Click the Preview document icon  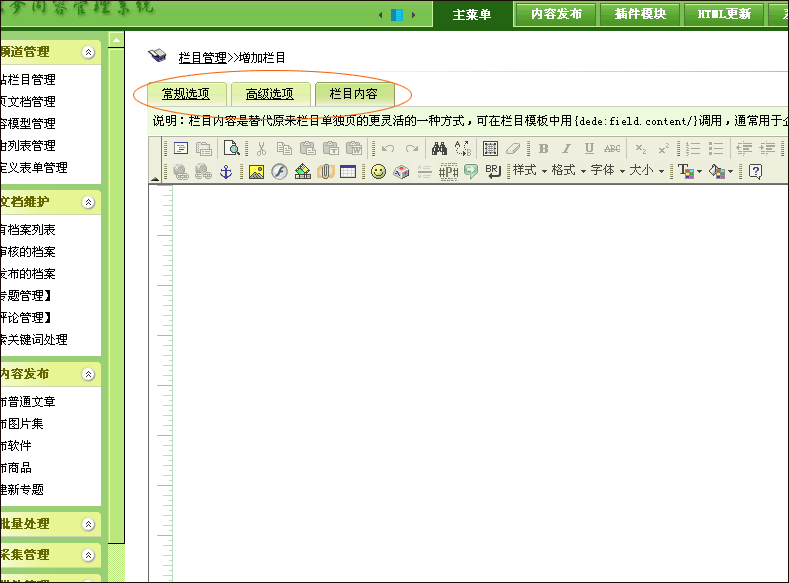click(x=231, y=148)
